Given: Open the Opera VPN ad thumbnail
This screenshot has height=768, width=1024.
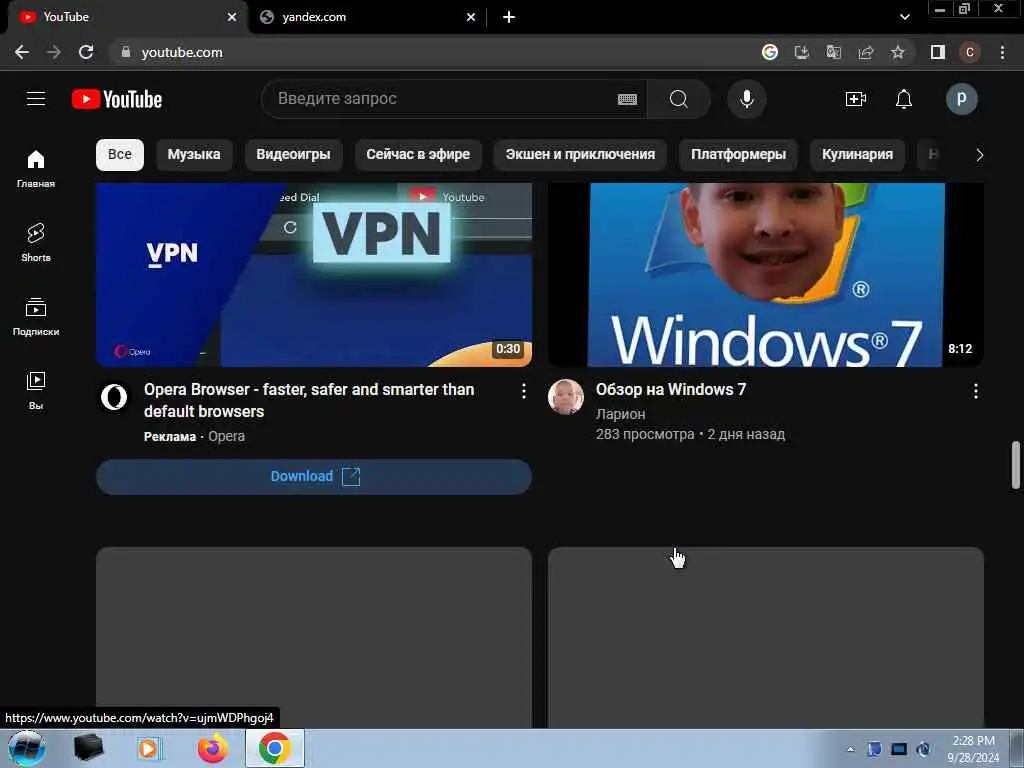Looking at the screenshot, I should click(x=313, y=274).
